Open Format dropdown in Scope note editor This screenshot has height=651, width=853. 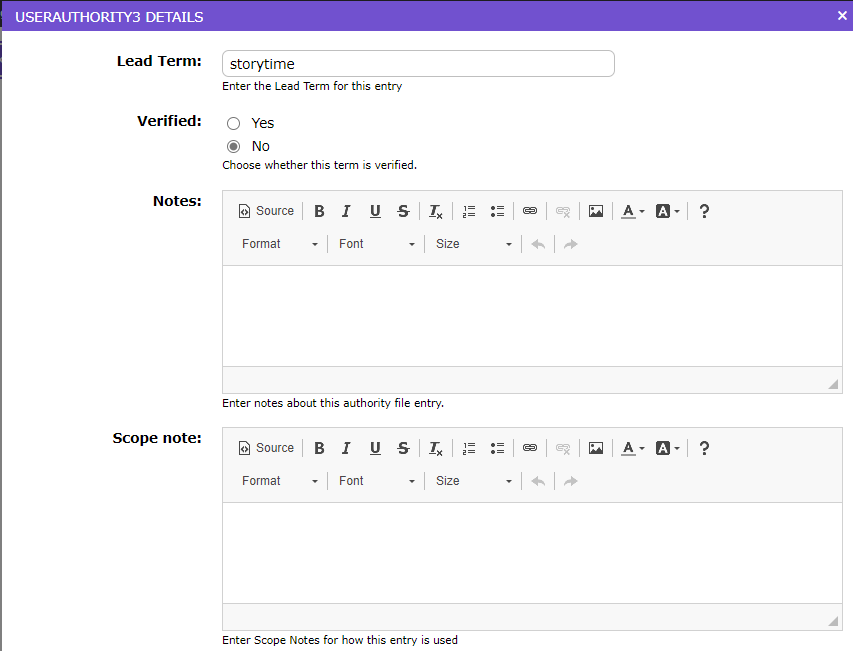coord(280,481)
